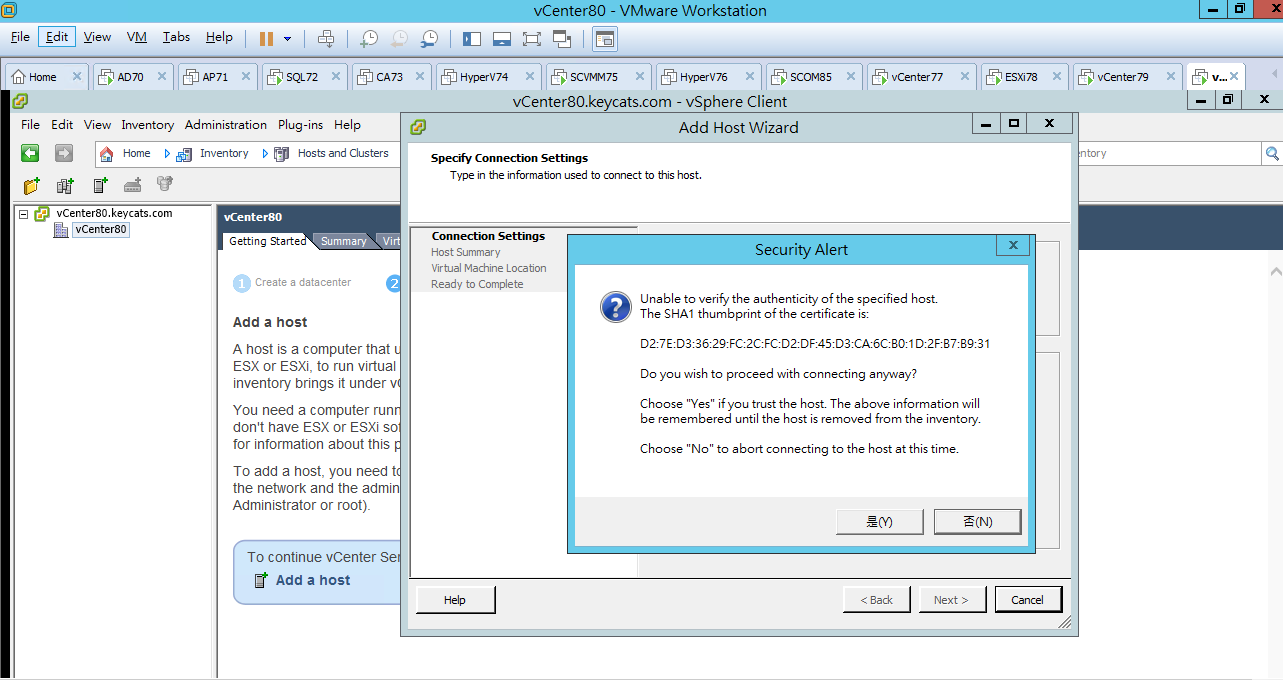Viewport: 1283px width, 680px height.
Task: Toggle the thumbnail bar view icon
Action: pyautogui.click(x=502, y=38)
